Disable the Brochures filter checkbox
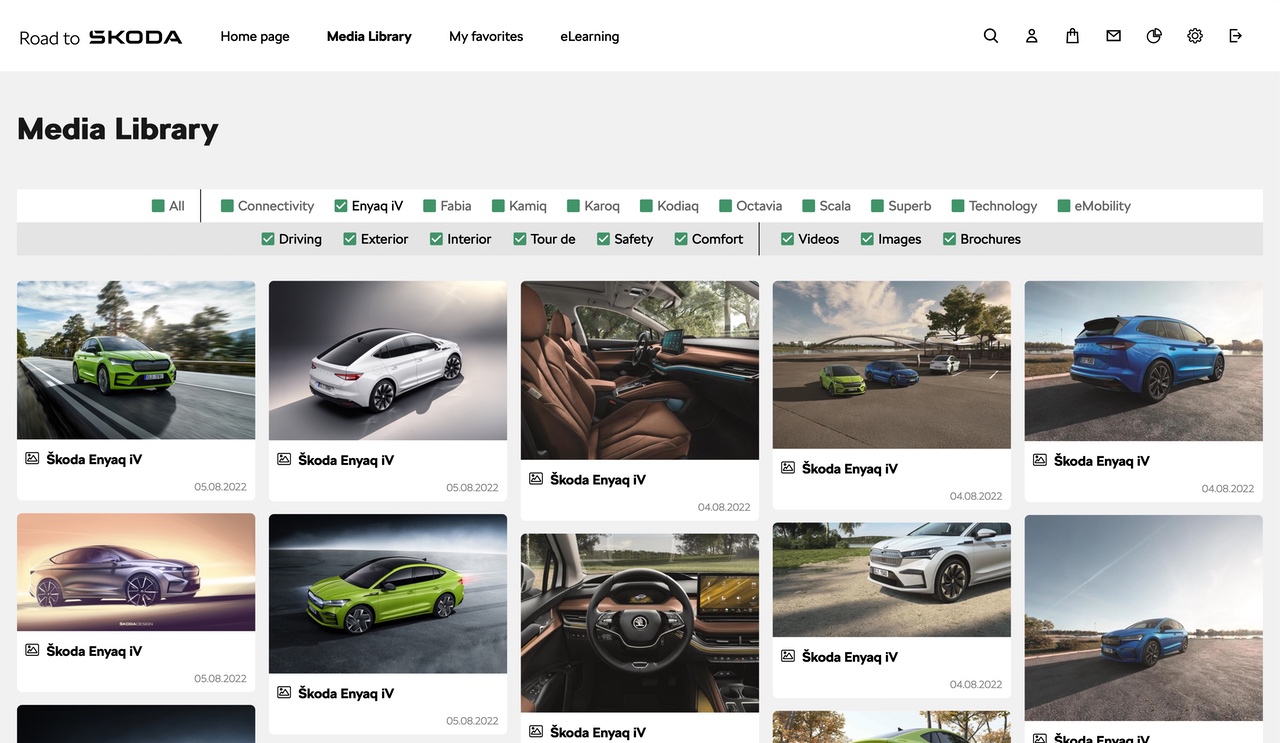 click(x=950, y=239)
